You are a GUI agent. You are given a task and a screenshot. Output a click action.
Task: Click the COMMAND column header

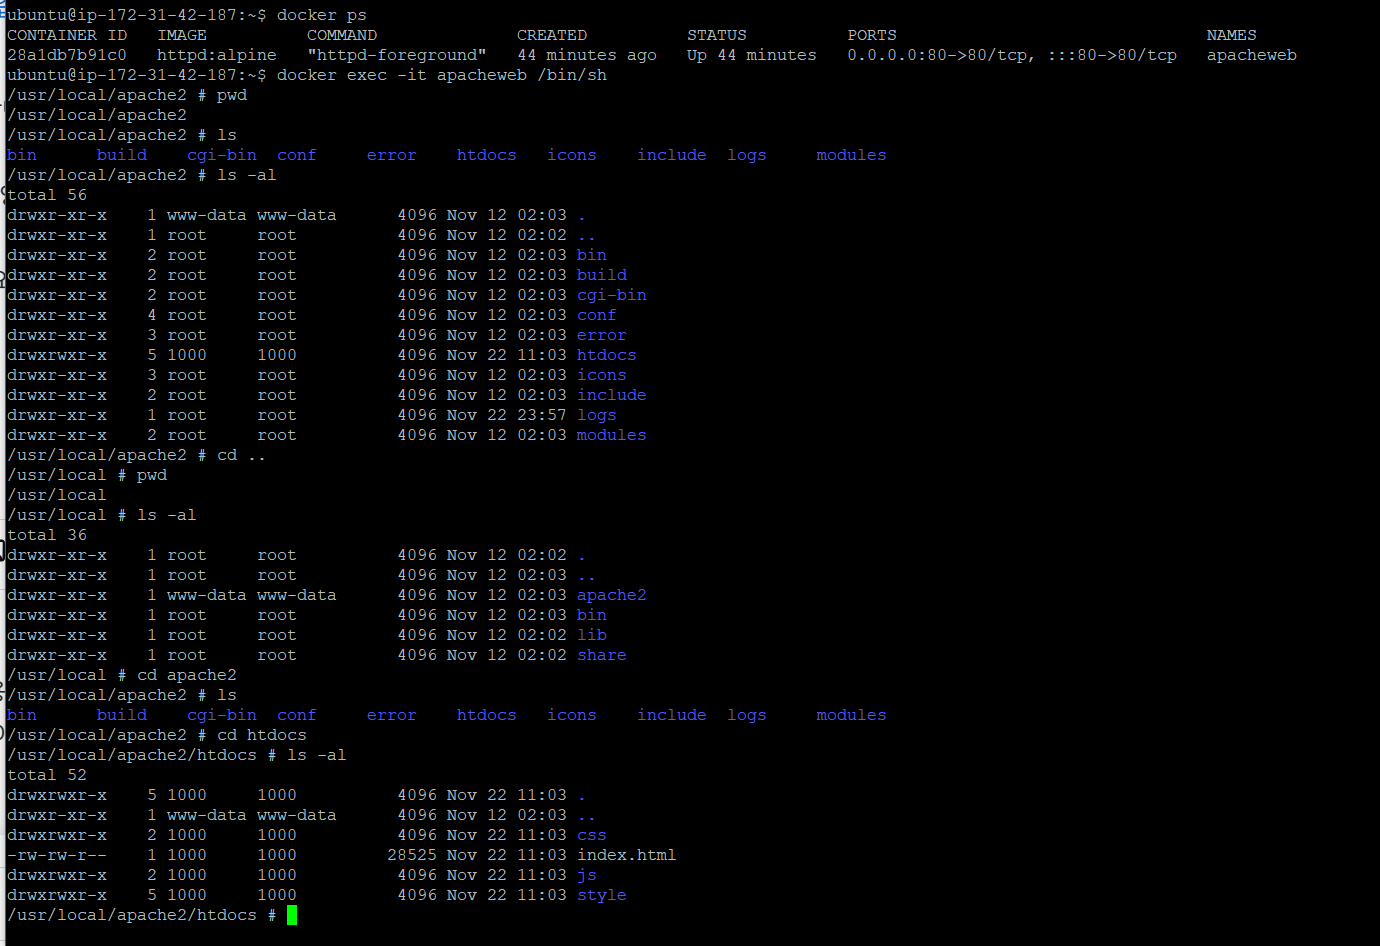[342, 35]
